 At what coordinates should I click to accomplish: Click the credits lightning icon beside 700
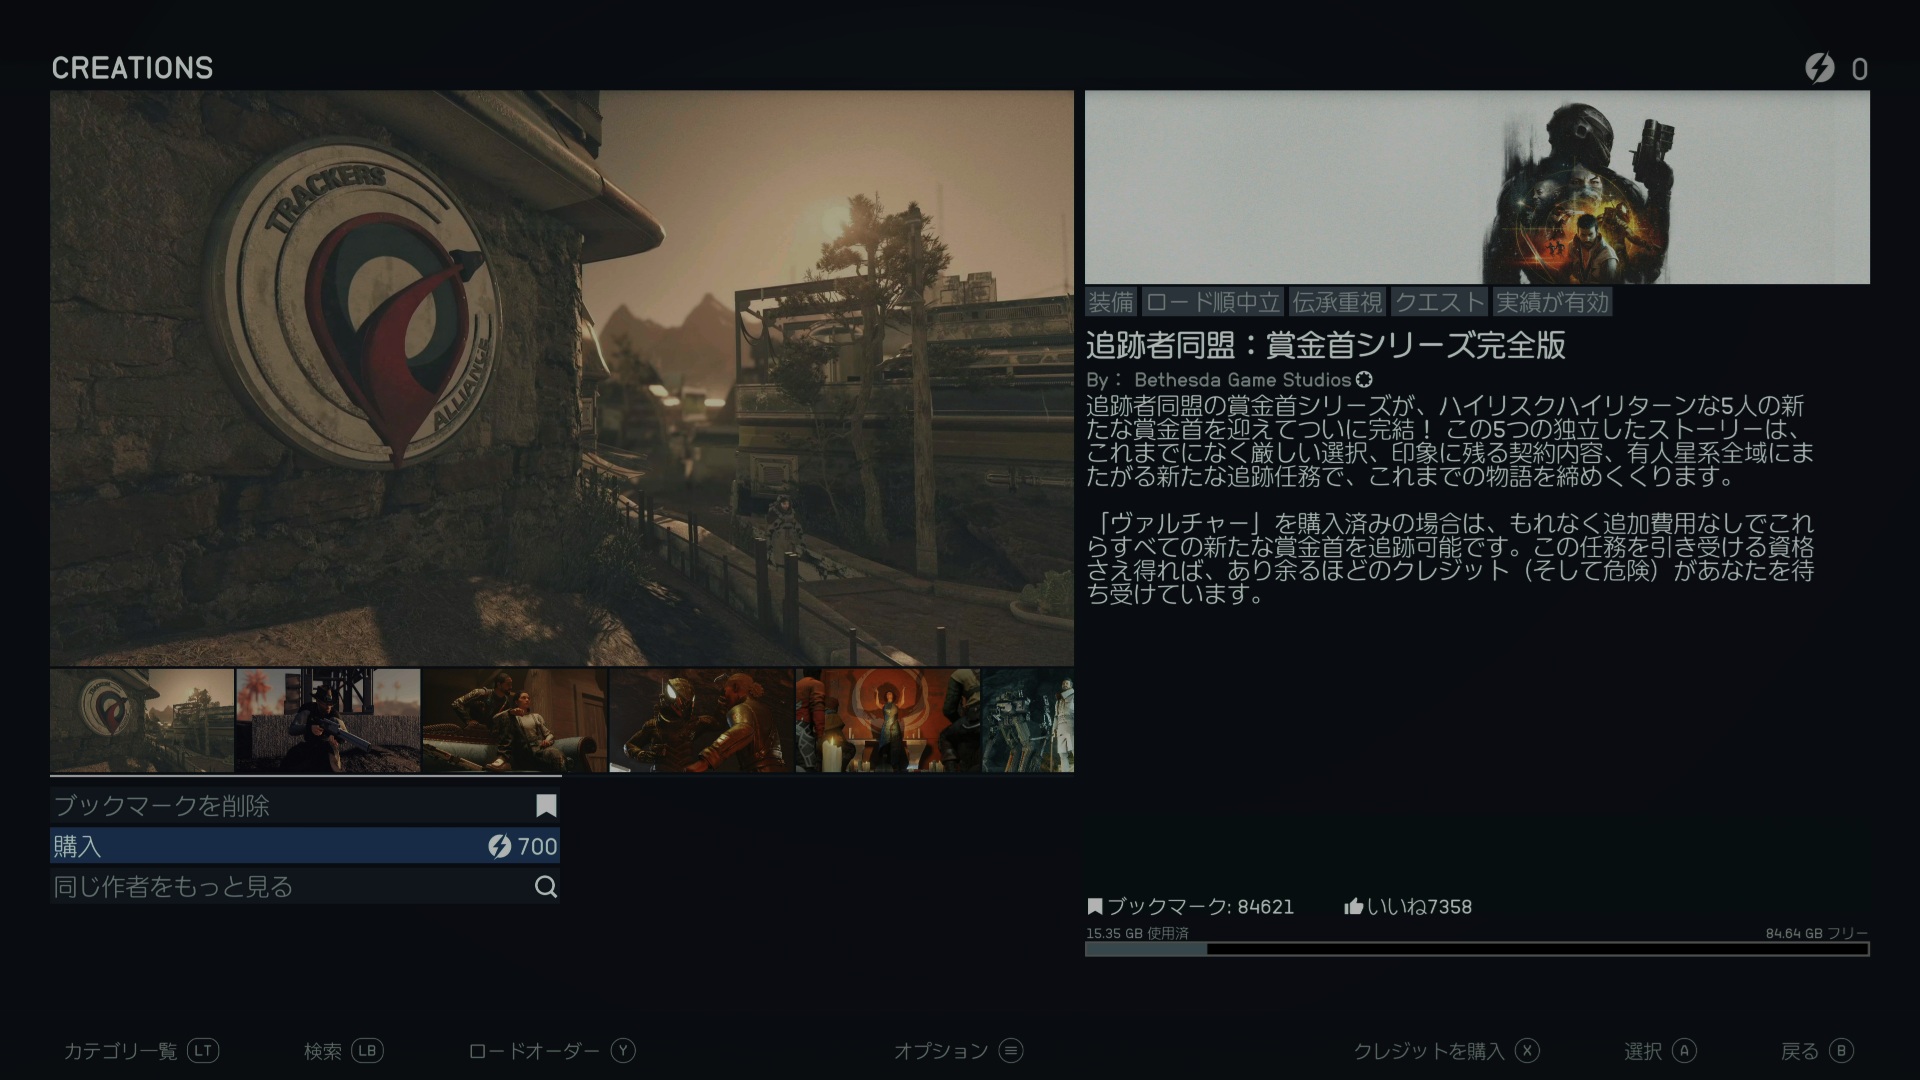499,847
